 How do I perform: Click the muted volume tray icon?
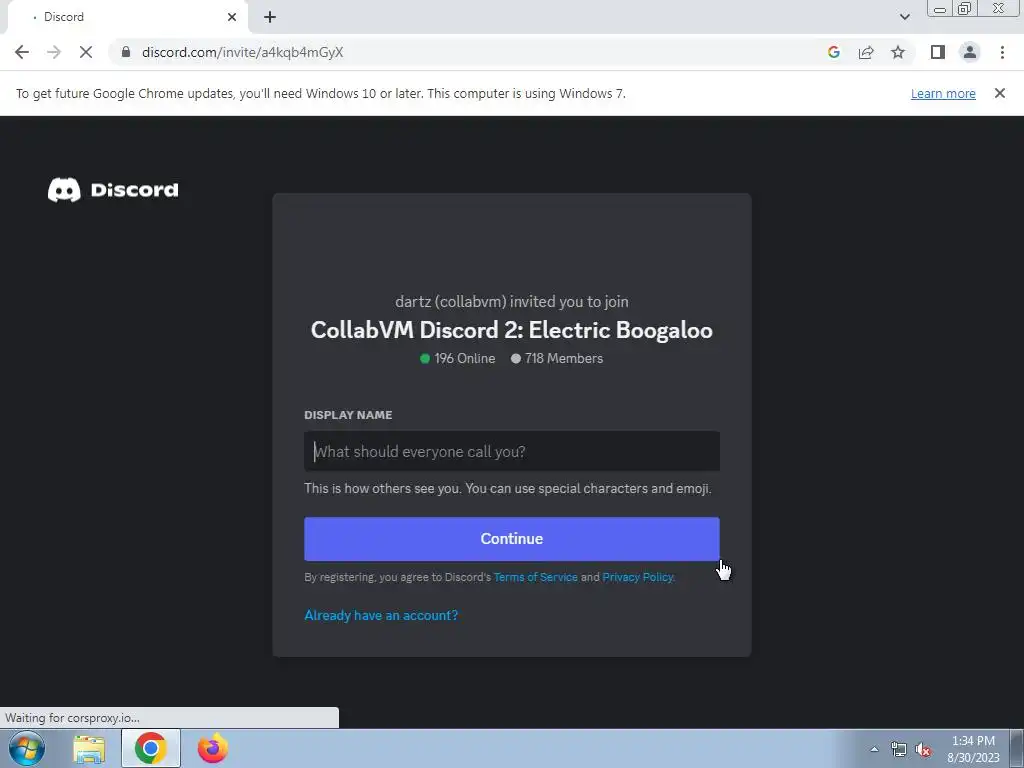tap(923, 750)
